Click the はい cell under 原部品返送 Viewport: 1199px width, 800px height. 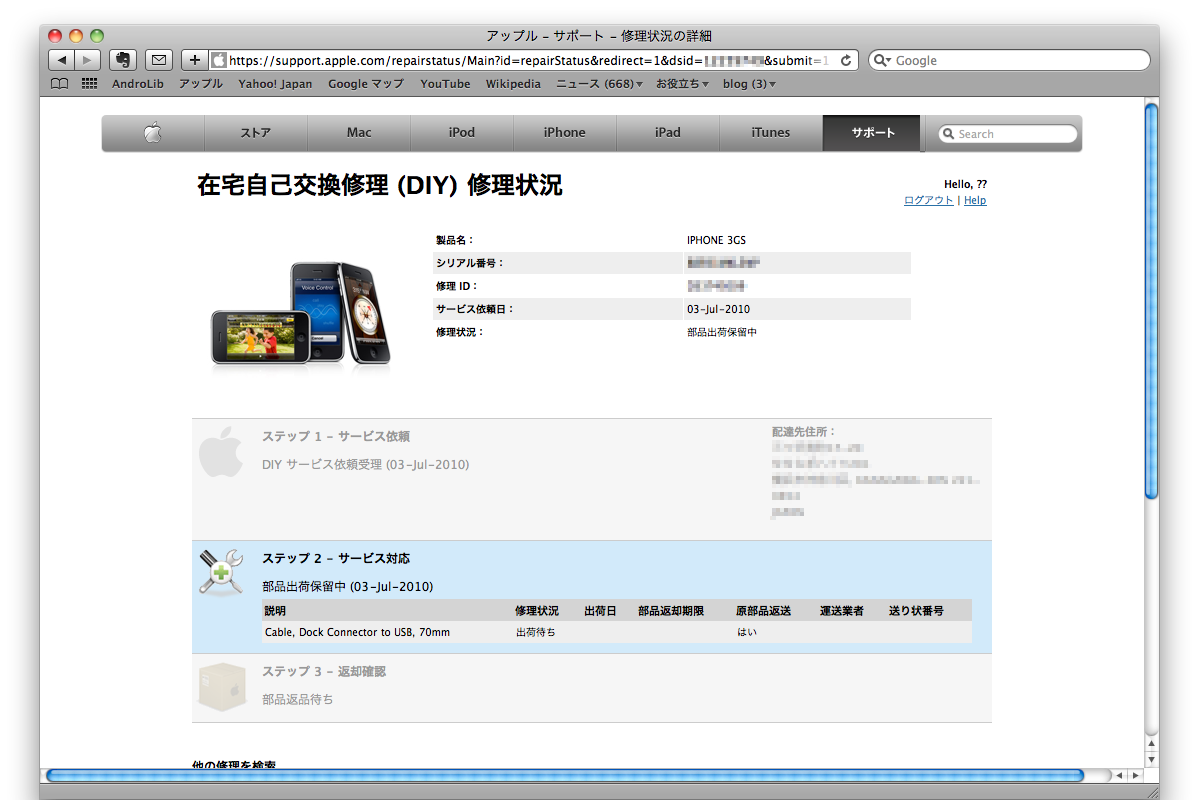tap(747, 632)
